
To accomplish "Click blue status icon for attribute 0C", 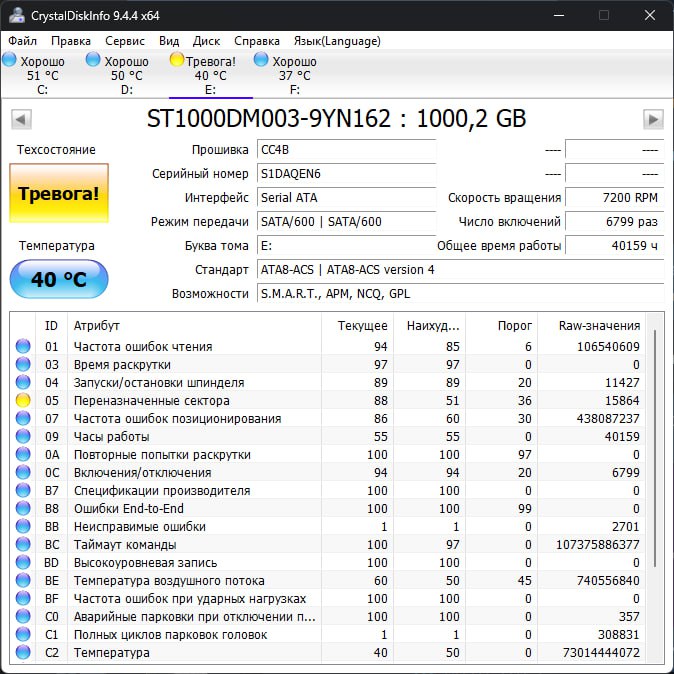I will pyautogui.click(x=23, y=472).
